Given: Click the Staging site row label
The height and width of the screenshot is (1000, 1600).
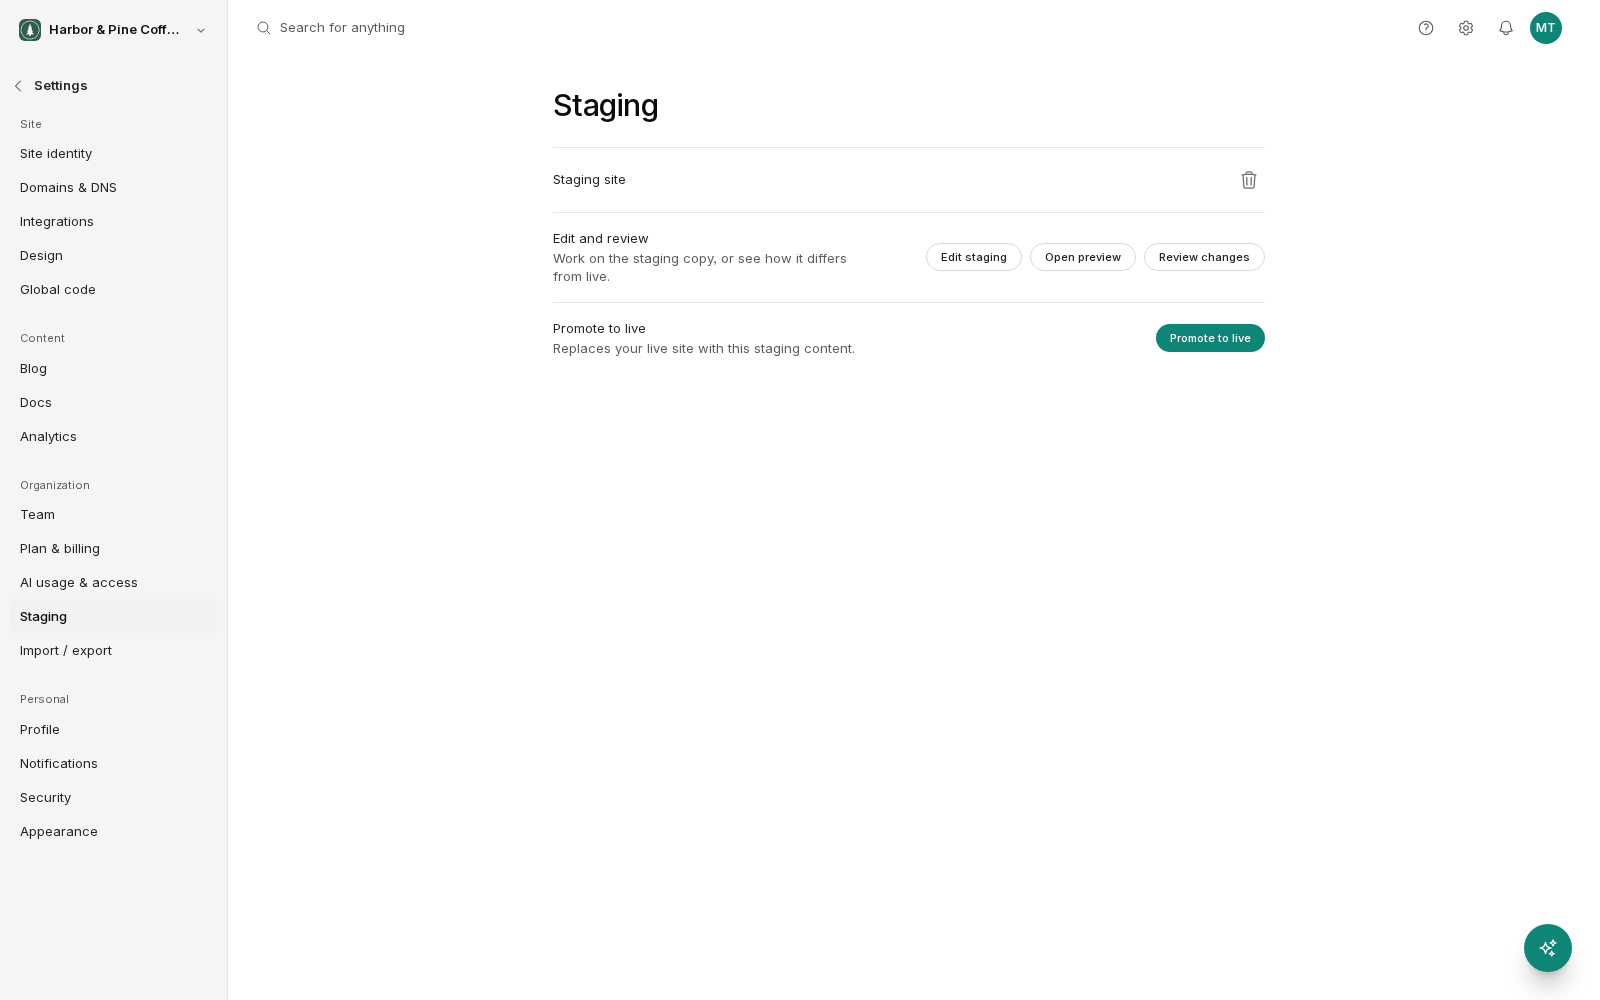Looking at the screenshot, I should [589, 180].
